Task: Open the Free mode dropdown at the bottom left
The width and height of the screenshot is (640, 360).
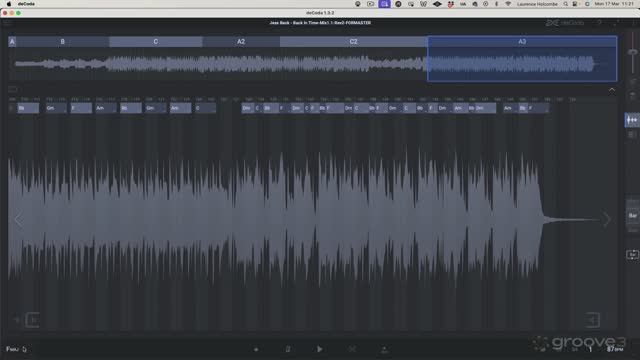Action: 16,349
